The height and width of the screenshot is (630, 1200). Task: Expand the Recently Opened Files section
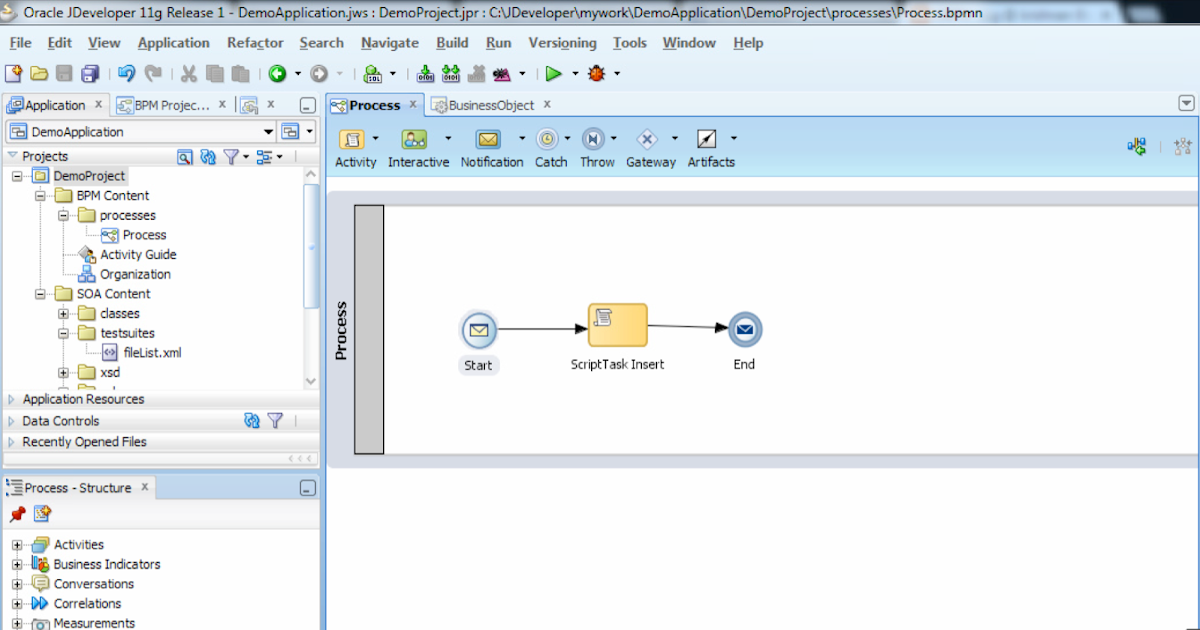pos(11,442)
